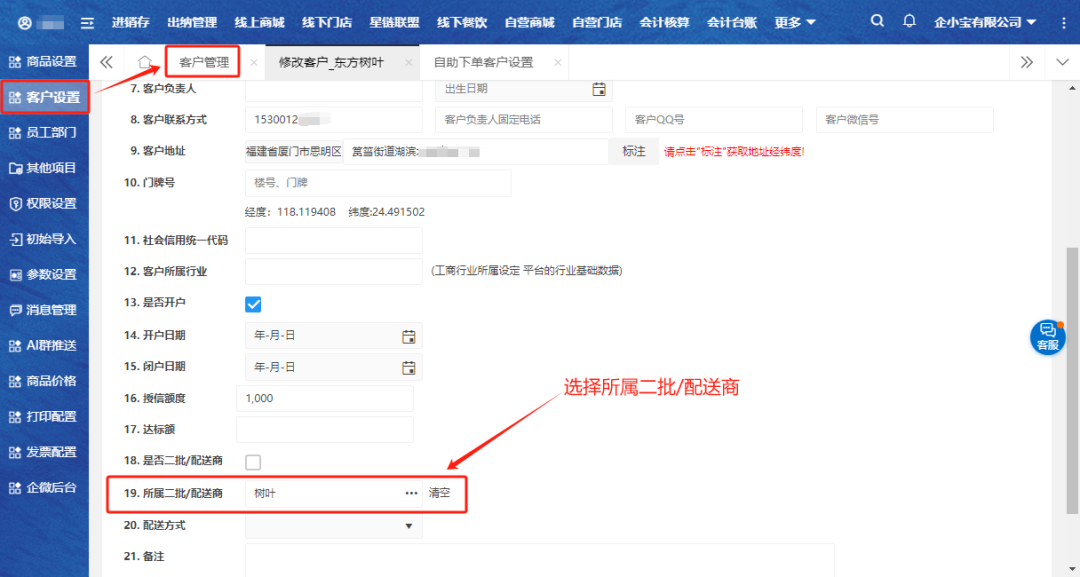This screenshot has width=1080, height=577.
Task: Open the notification bell
Action: point(909,21)
